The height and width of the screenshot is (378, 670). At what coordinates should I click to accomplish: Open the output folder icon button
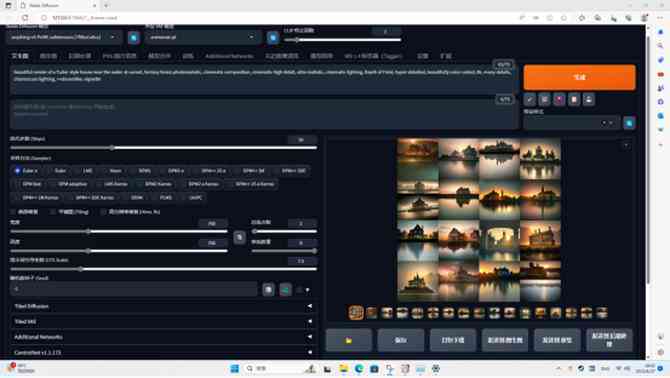349,340
